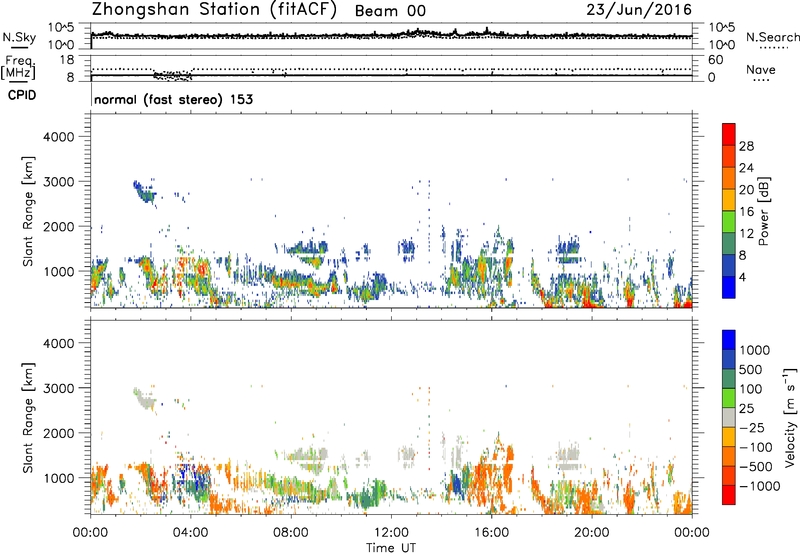Click the 20:00 time axis label
The width and height of the screenshot is (800, 554).
[x=592, y=533]
